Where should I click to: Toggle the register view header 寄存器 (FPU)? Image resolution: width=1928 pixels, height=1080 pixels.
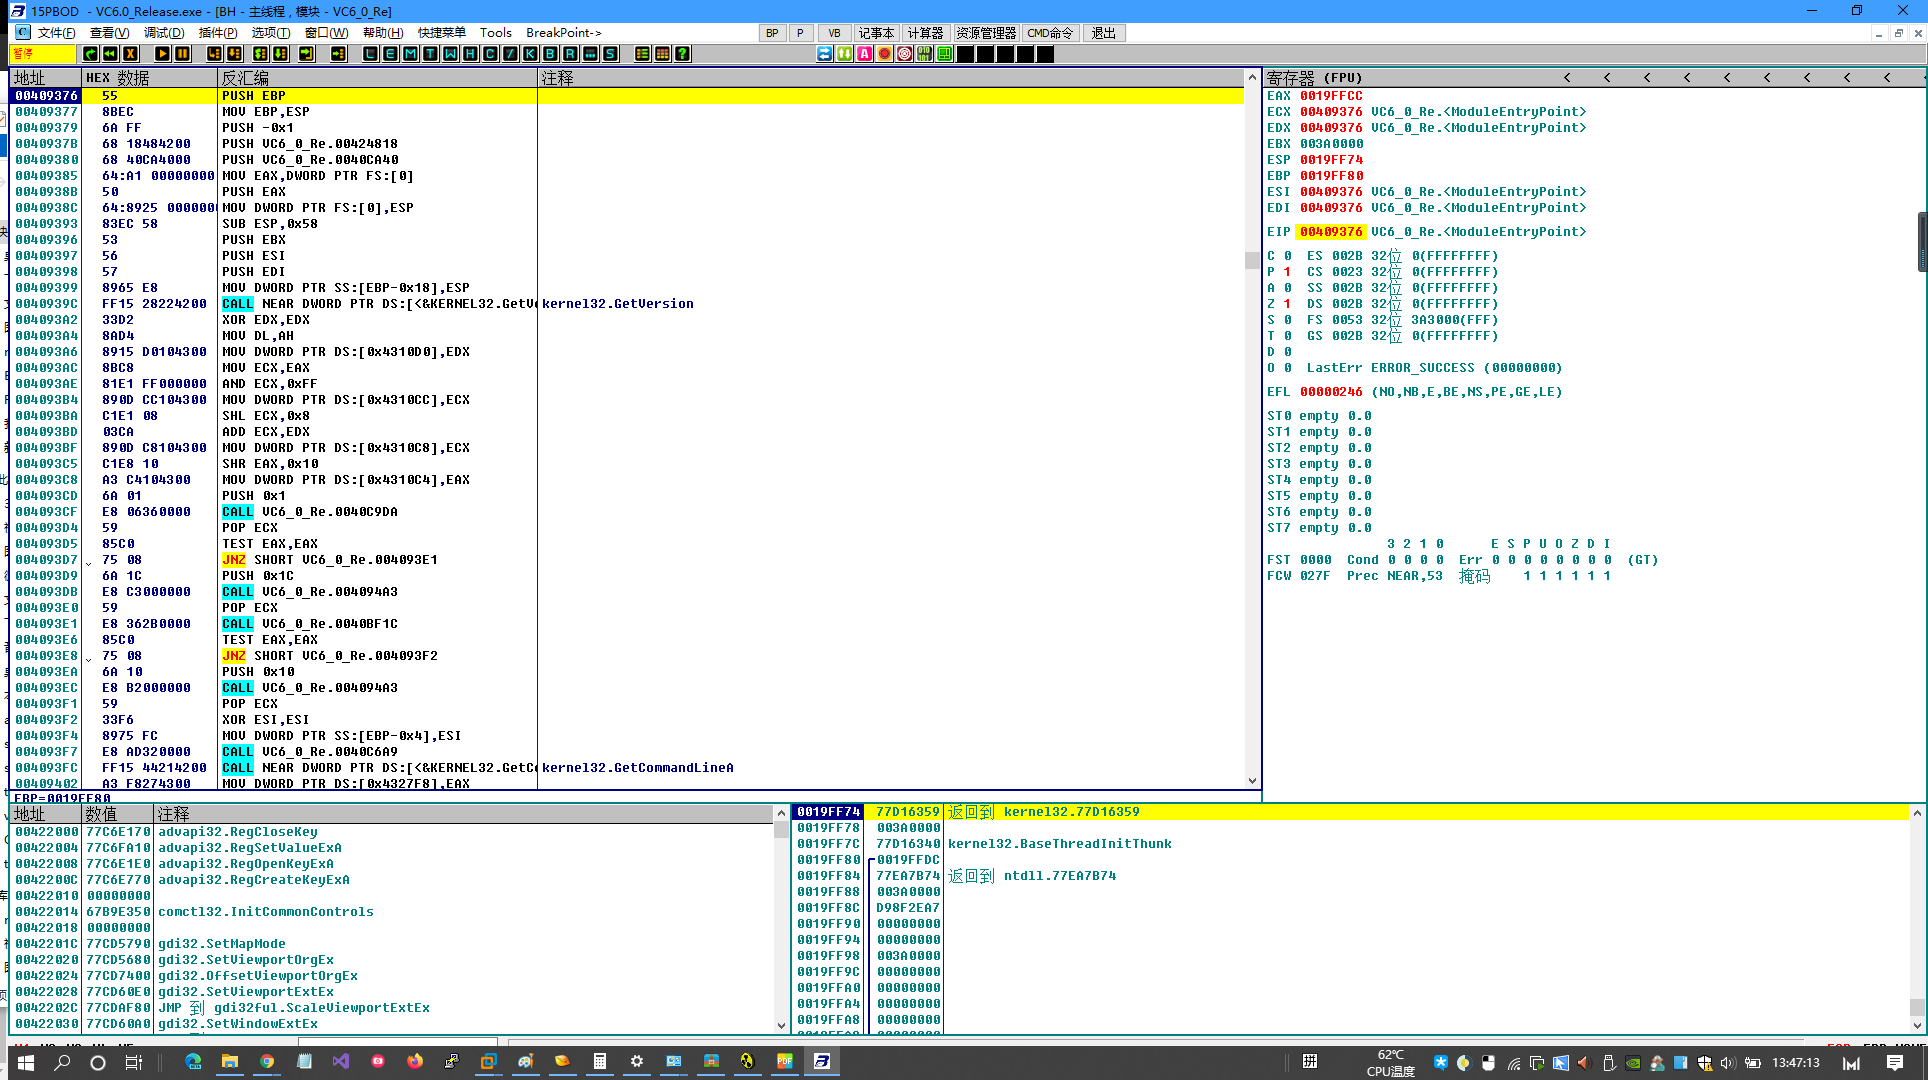coord(1313,77)
